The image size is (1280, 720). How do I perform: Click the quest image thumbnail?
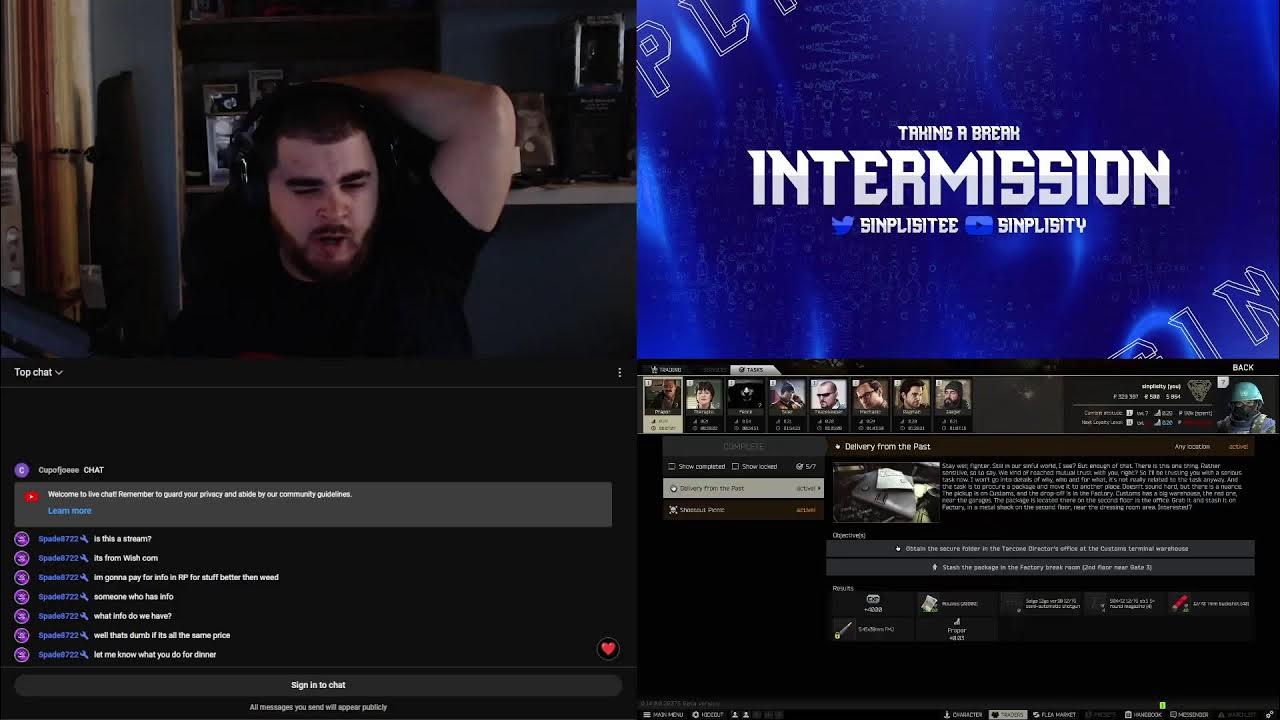(886, 492)
